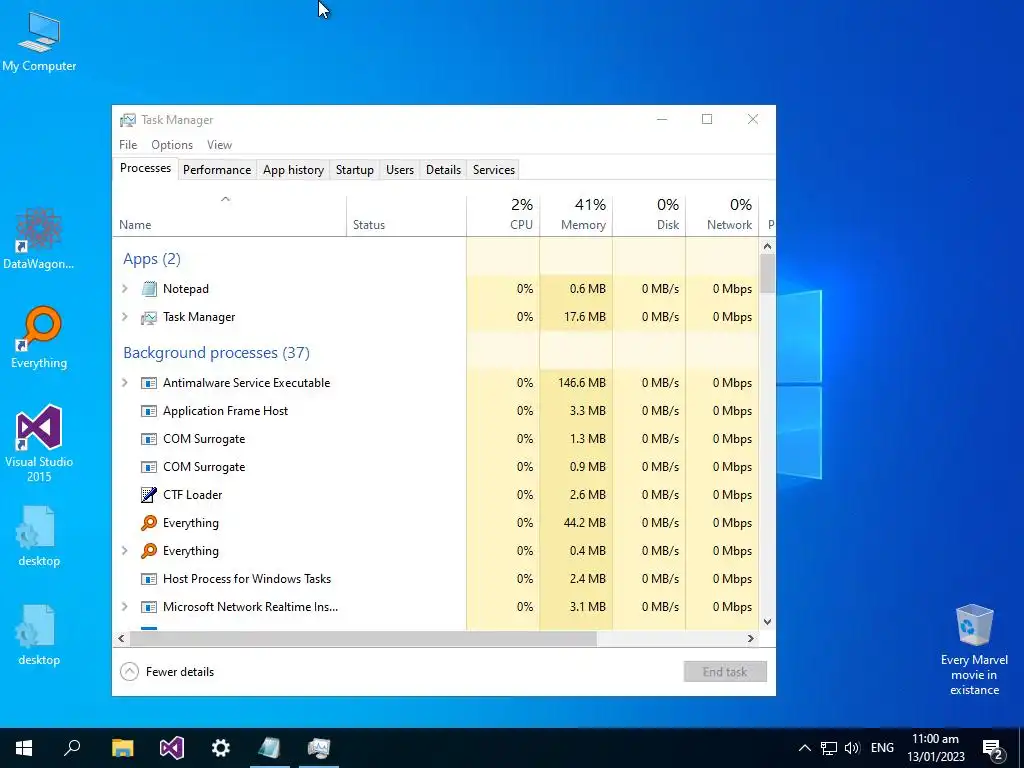Click the Apps (2) group heading
The height and width of the screenshot is (768, 1024).
tap(152, 259)
